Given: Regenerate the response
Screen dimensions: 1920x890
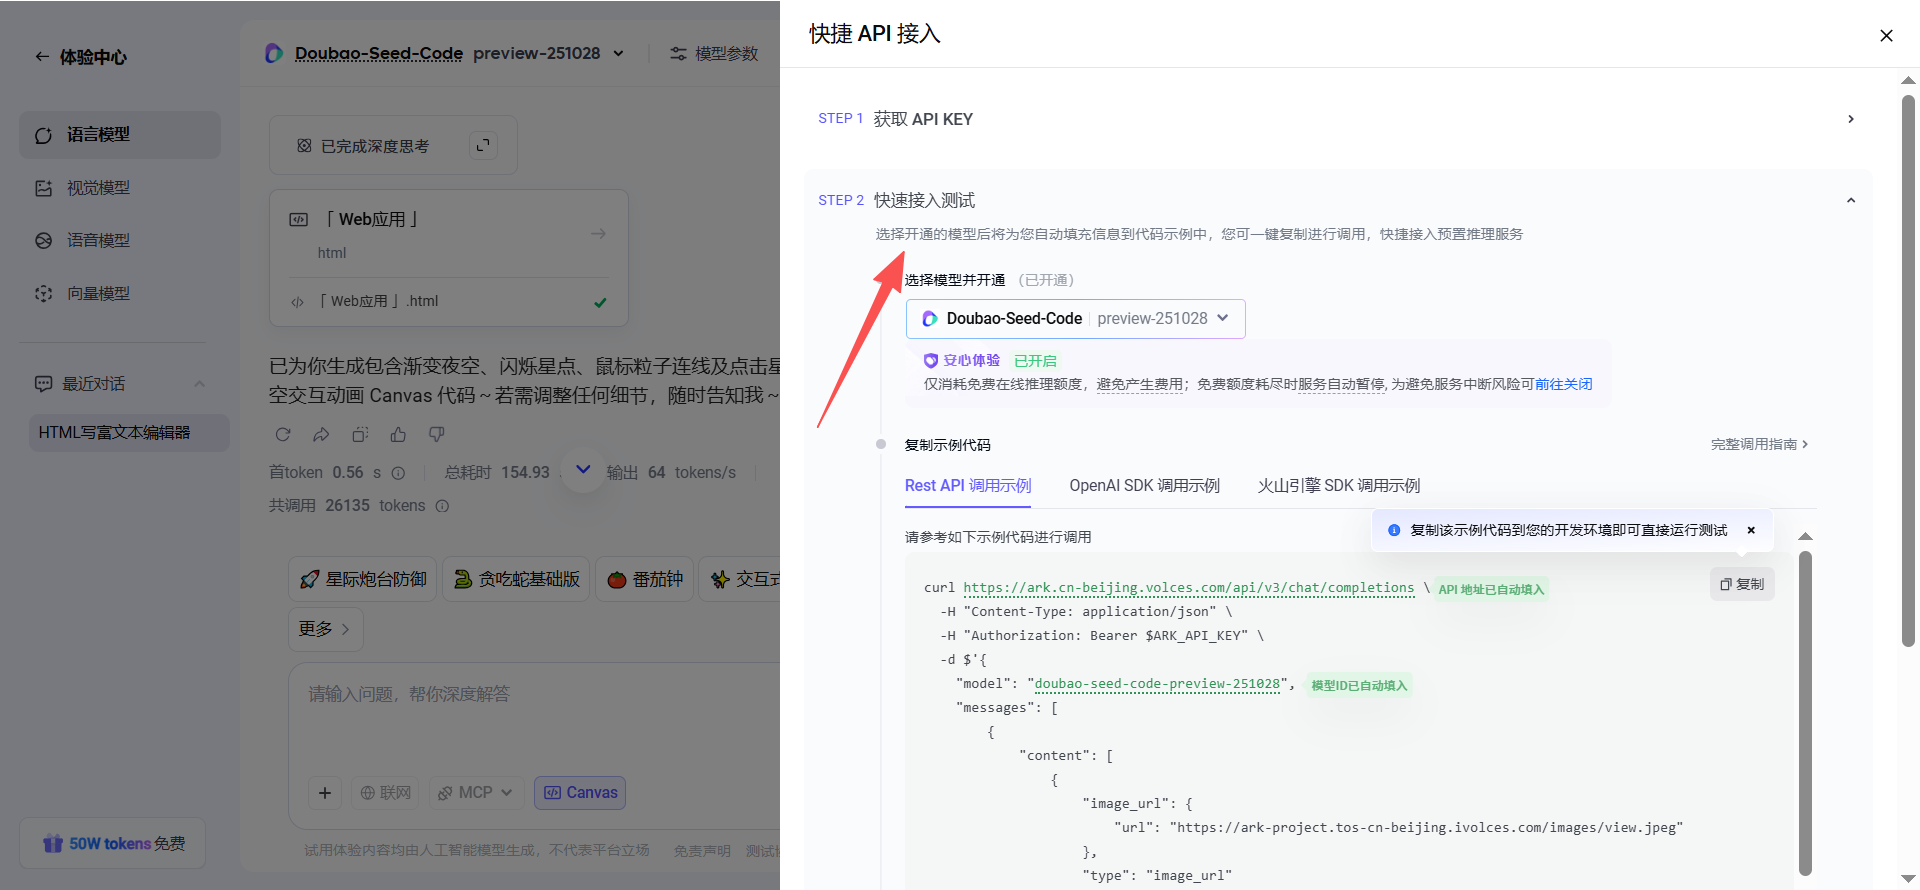Looking at the screenshot, I should (x=283, y=435).
